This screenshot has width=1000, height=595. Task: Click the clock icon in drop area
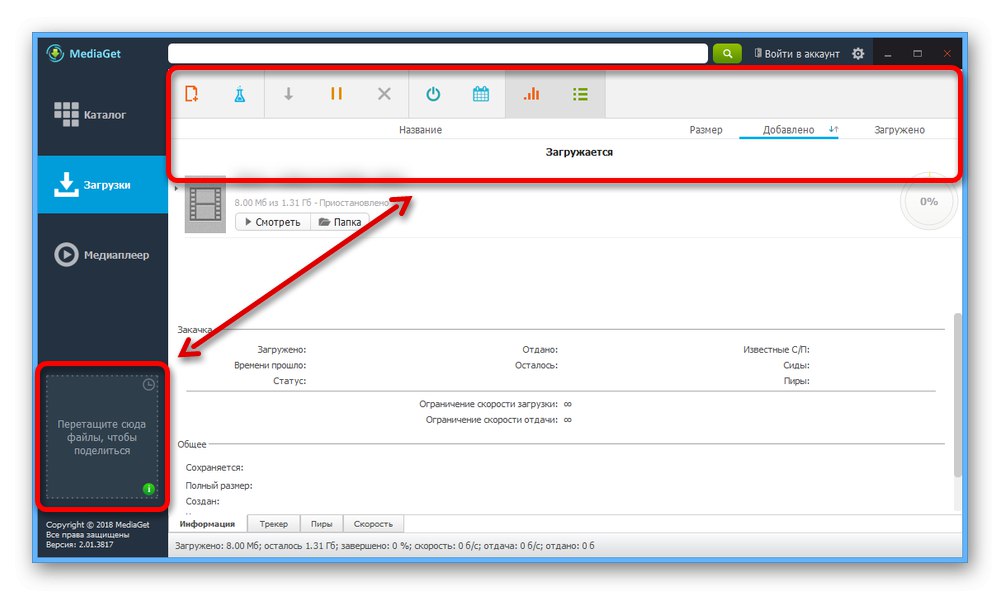tap(149, 385)
